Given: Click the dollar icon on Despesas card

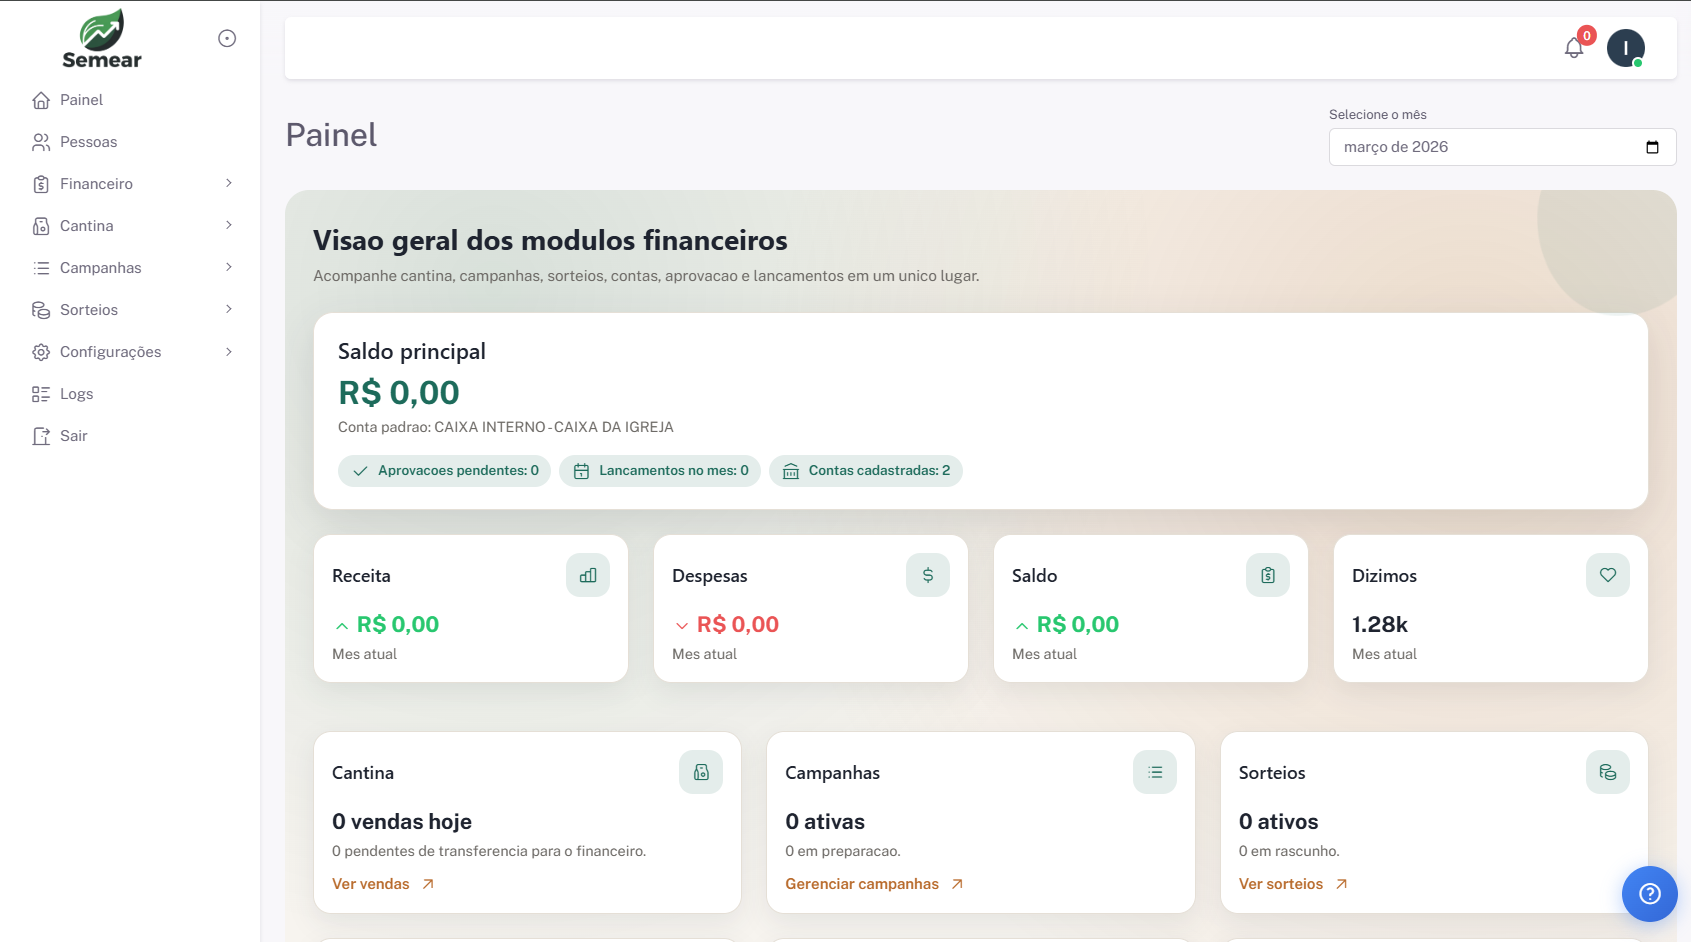Looking at the screenshot, I should pos(928,575).
